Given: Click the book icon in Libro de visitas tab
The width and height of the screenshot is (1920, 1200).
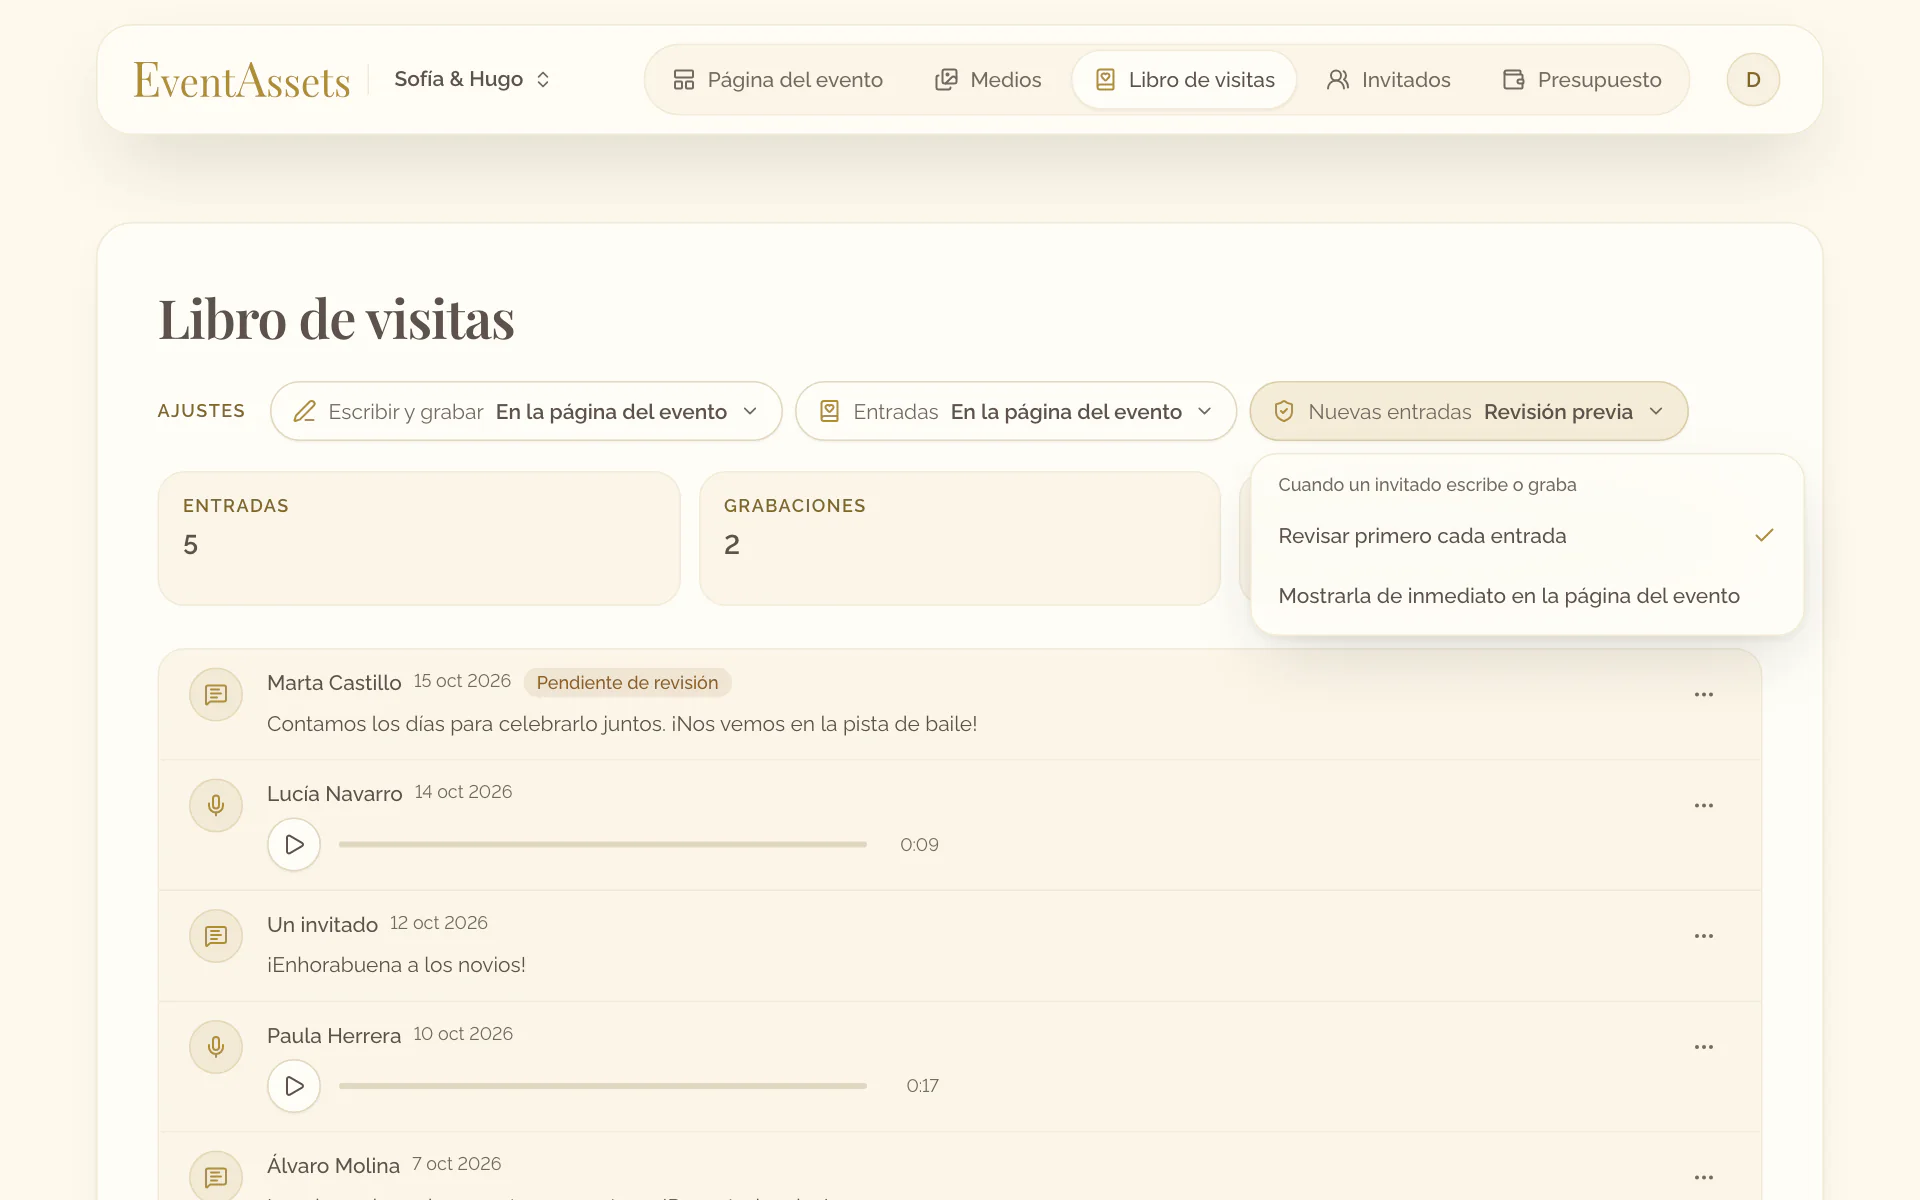Looking at the screenshot, I should tap(1105, 80).
